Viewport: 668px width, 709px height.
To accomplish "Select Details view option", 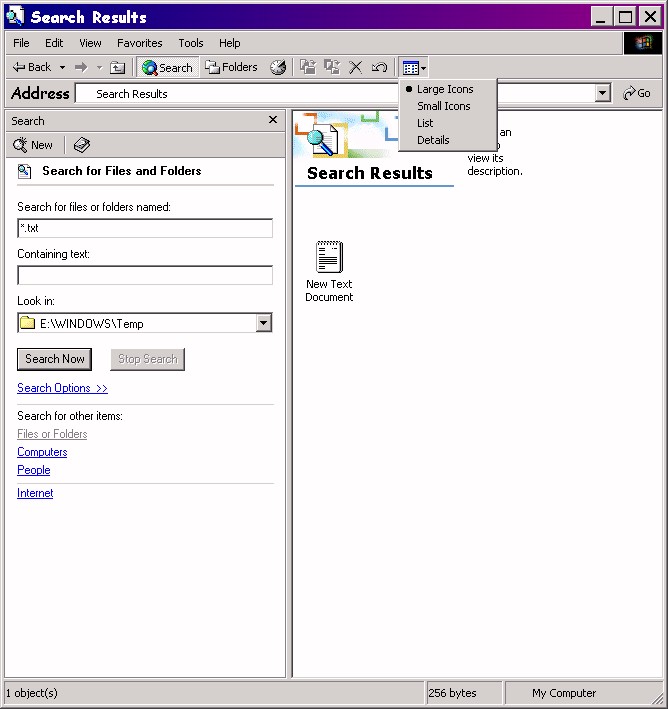I will (433, 140).
